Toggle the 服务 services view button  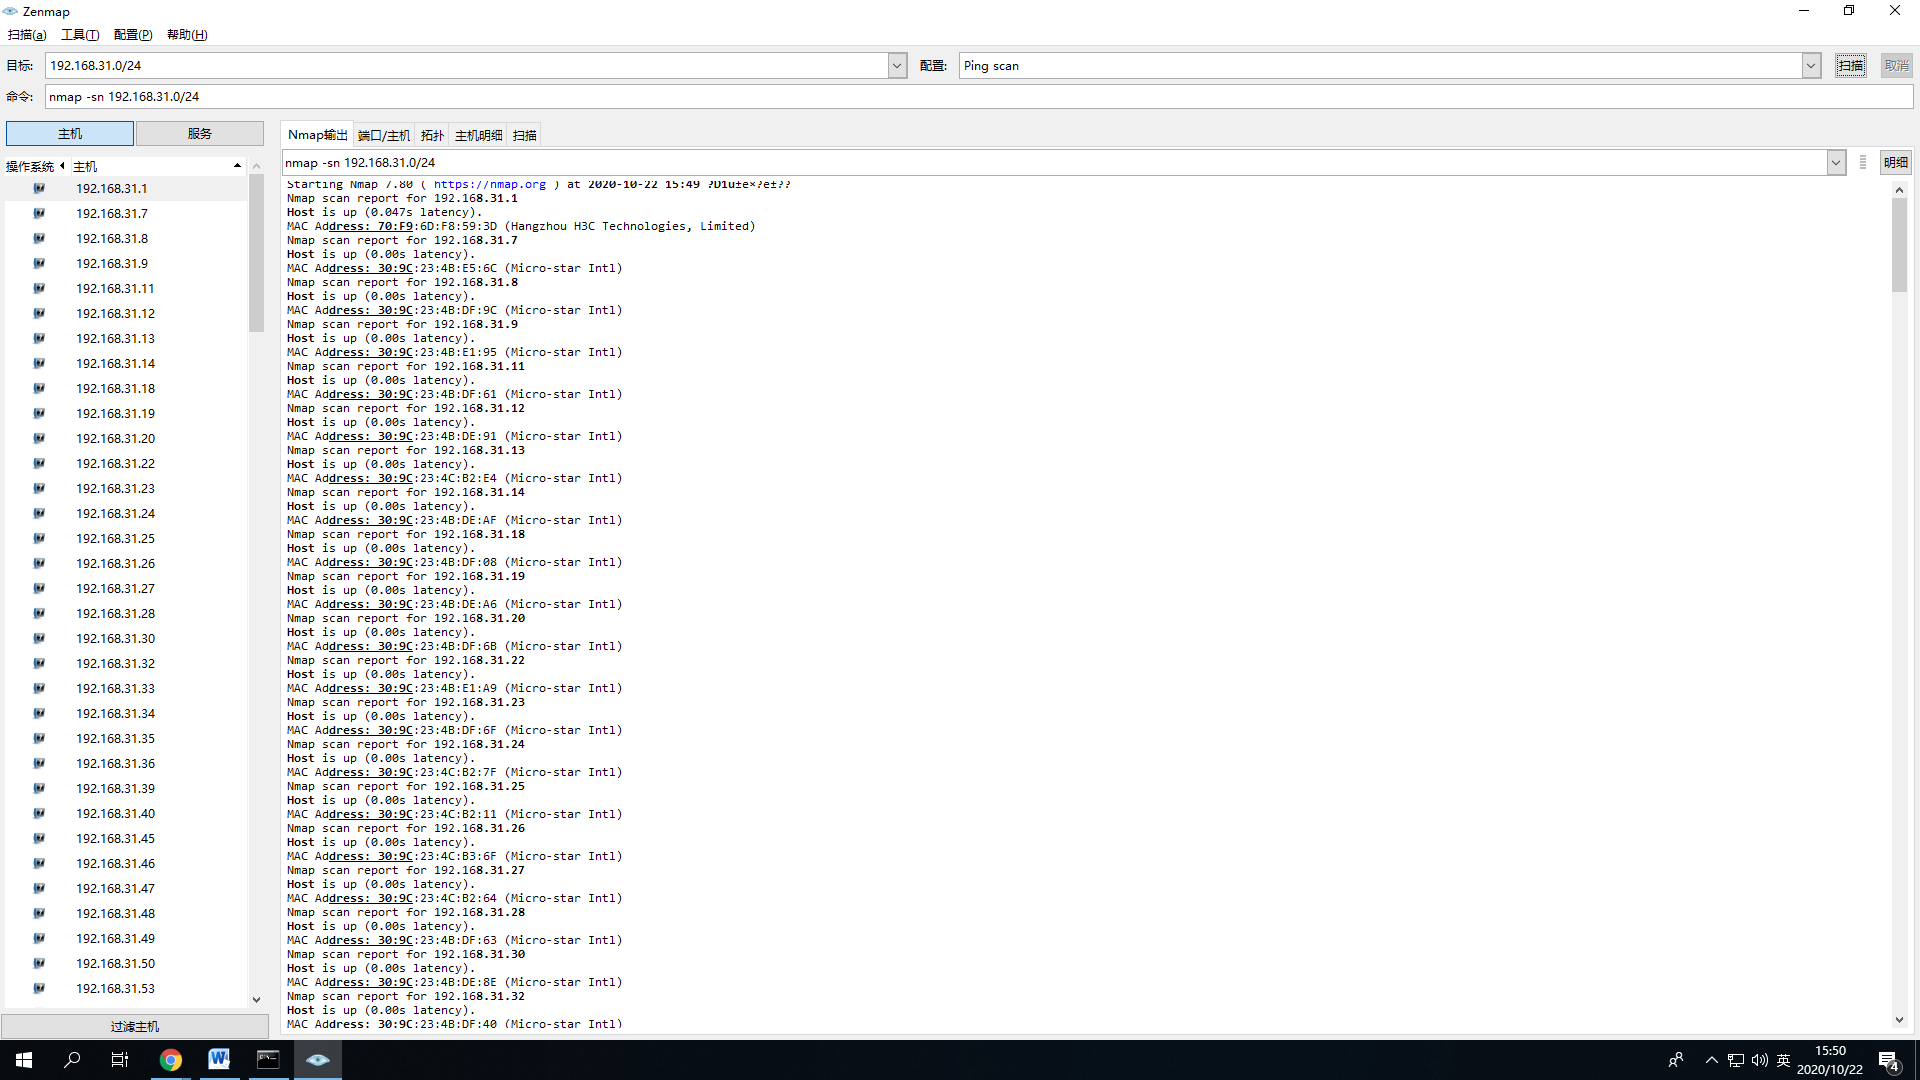(x=200, y=134)
